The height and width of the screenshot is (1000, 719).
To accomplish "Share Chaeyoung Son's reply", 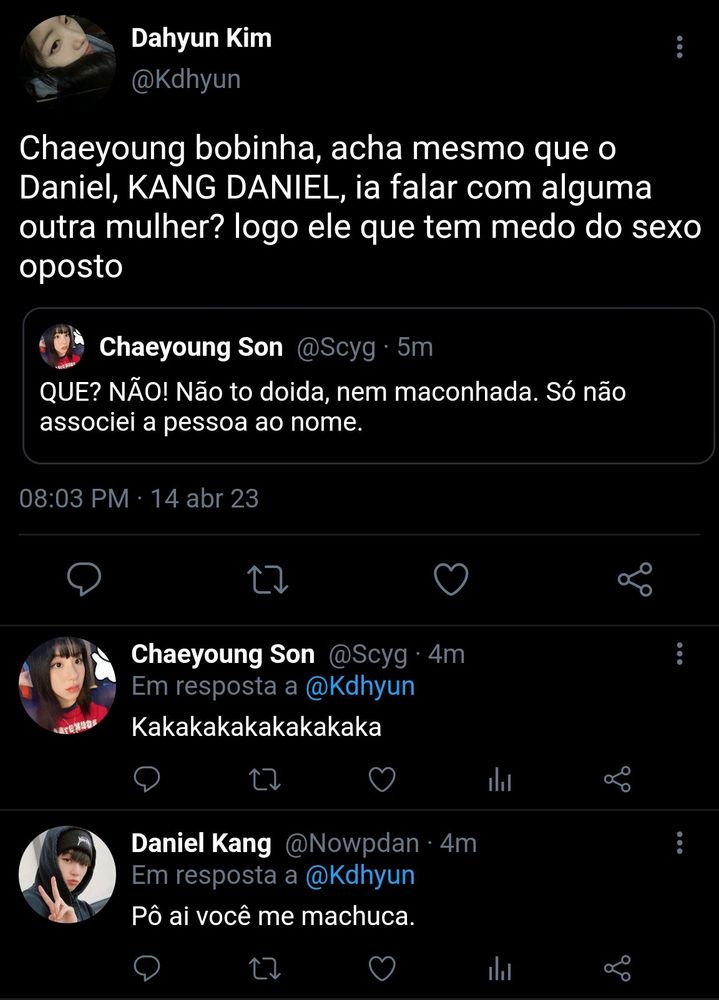I will click(618, 779).
